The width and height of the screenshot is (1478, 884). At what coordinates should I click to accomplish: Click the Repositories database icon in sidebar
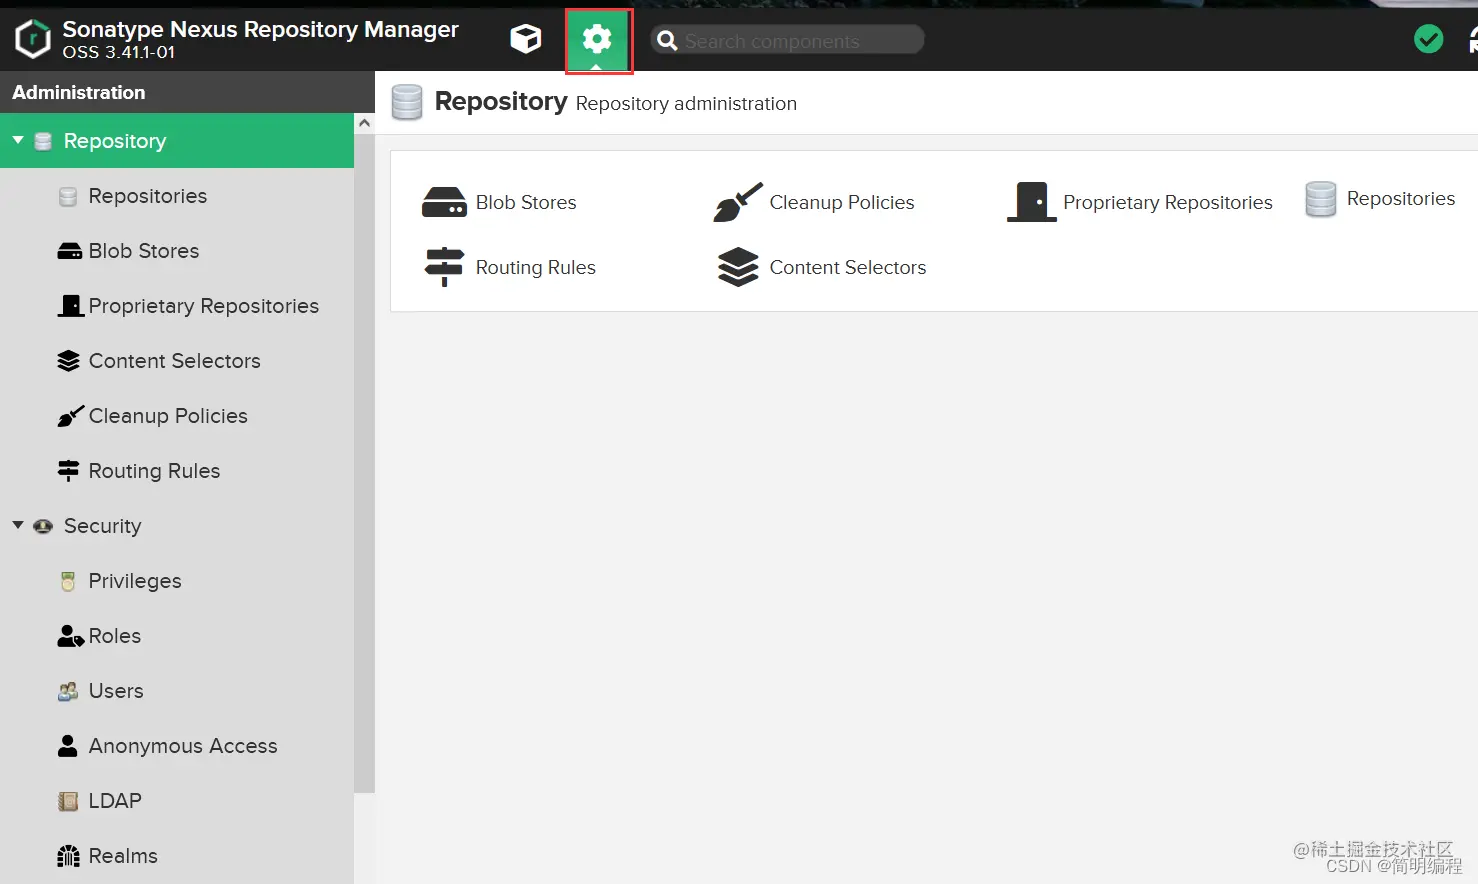pyautogui.click(x=68, y=197)
